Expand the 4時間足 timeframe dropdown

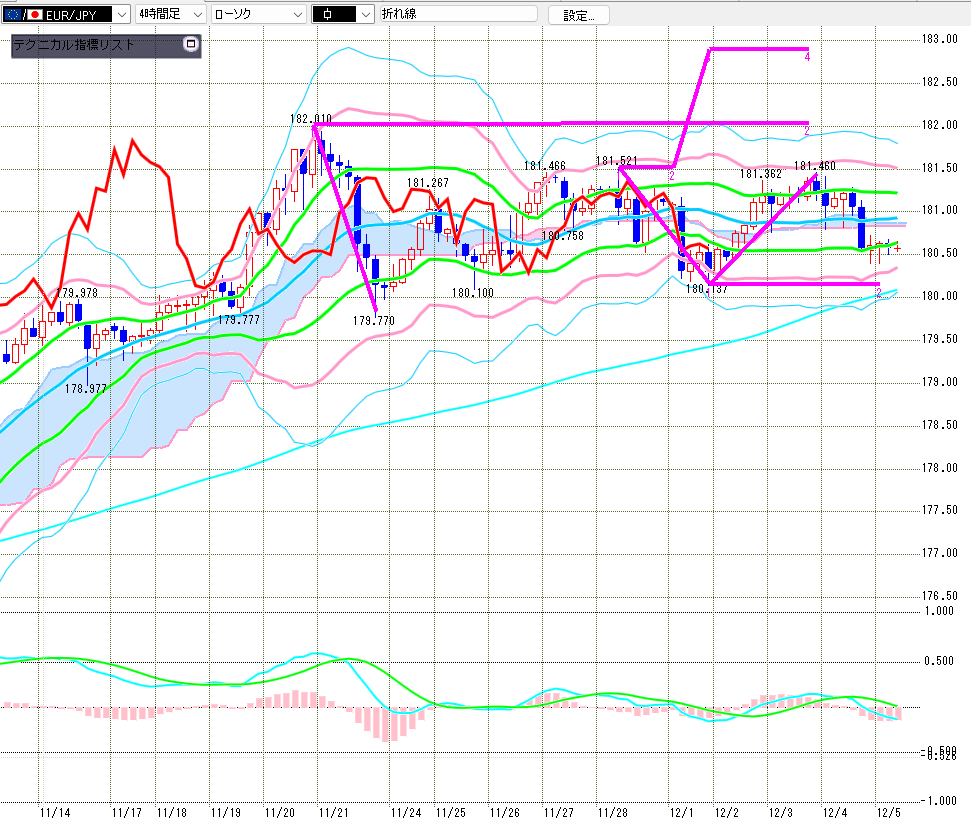[196, 15]
